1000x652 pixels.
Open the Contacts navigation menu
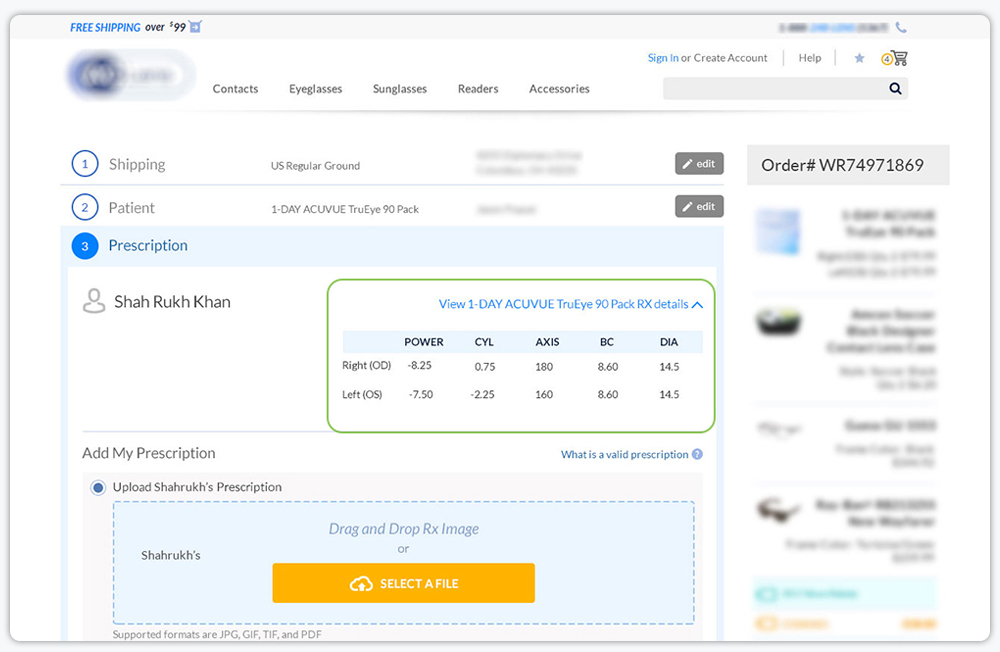(235, 89)
